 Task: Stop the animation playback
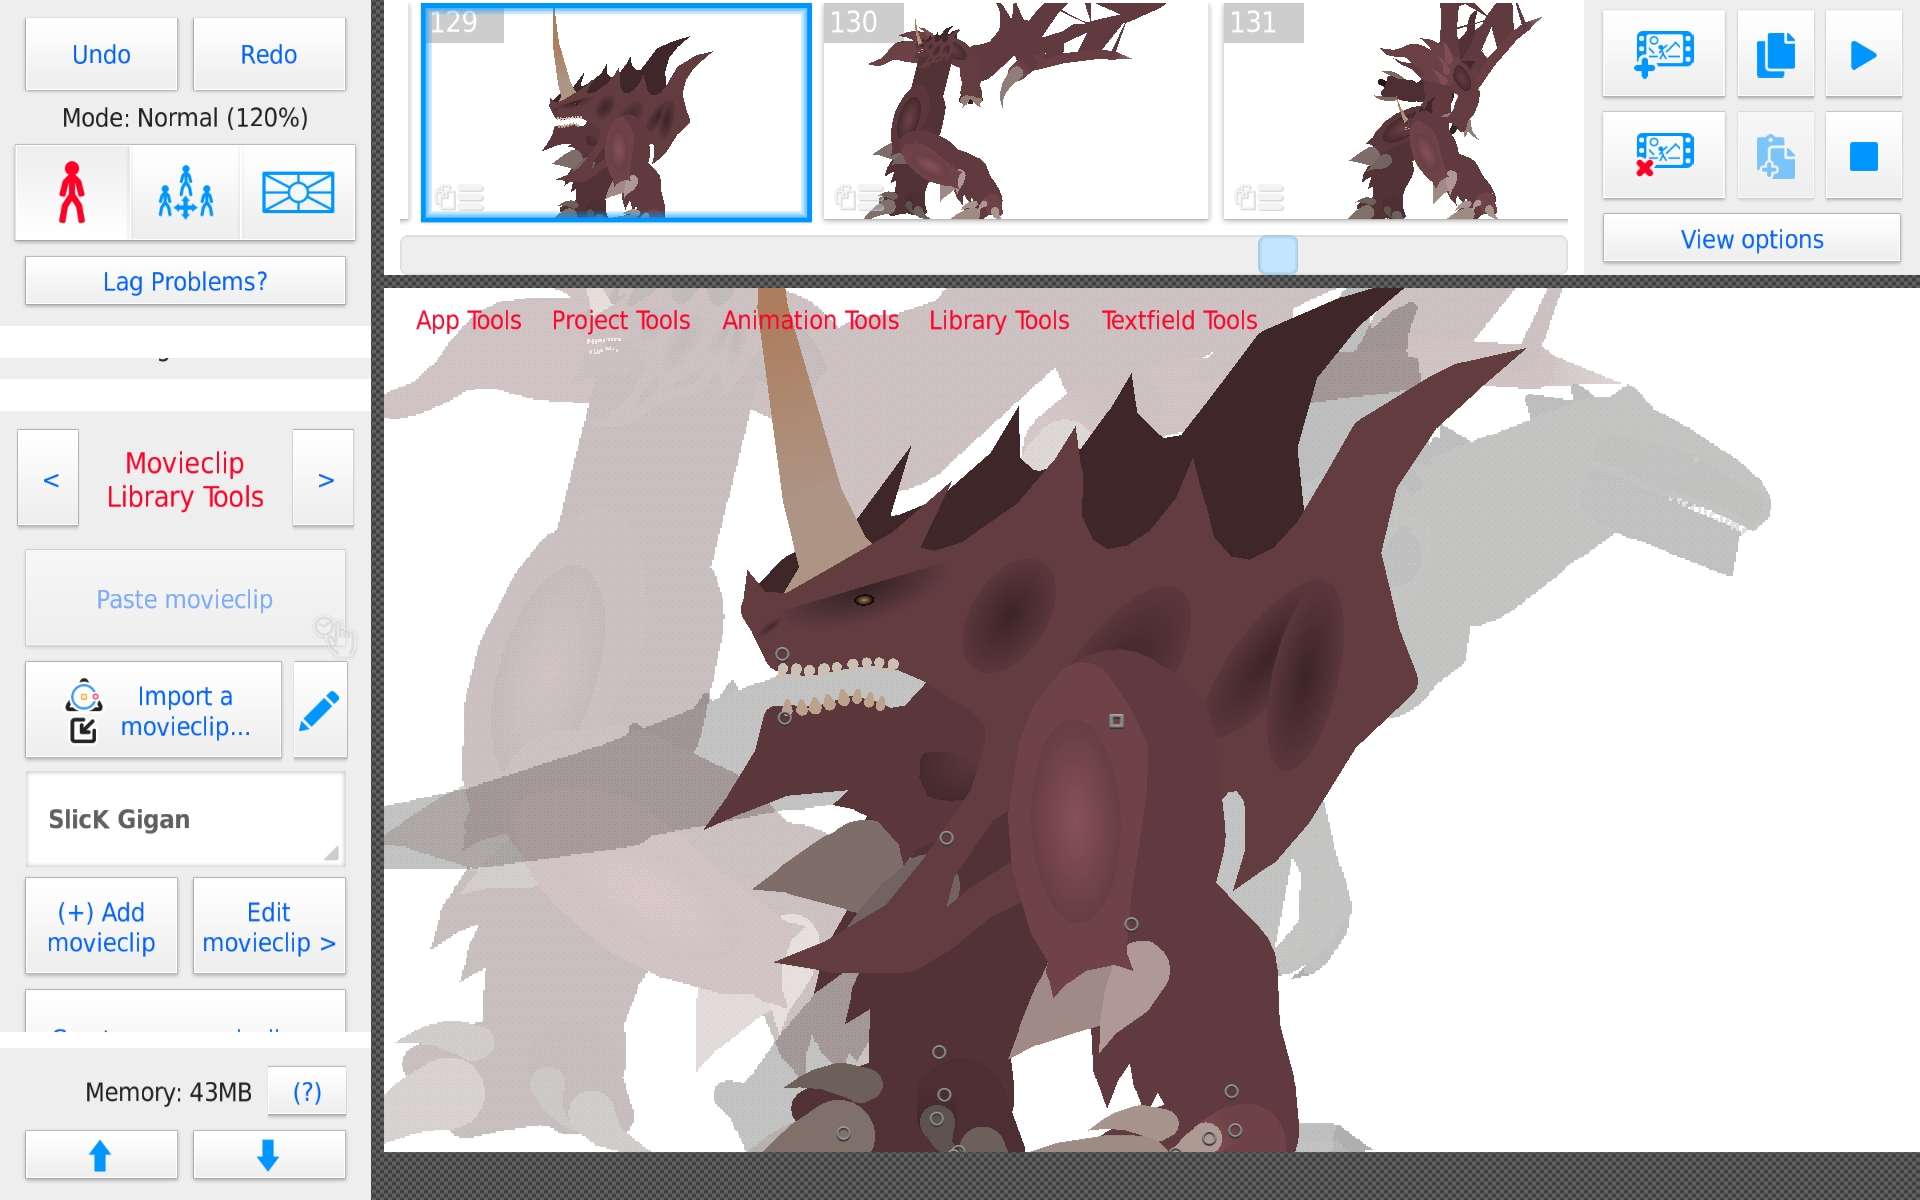1862,155
